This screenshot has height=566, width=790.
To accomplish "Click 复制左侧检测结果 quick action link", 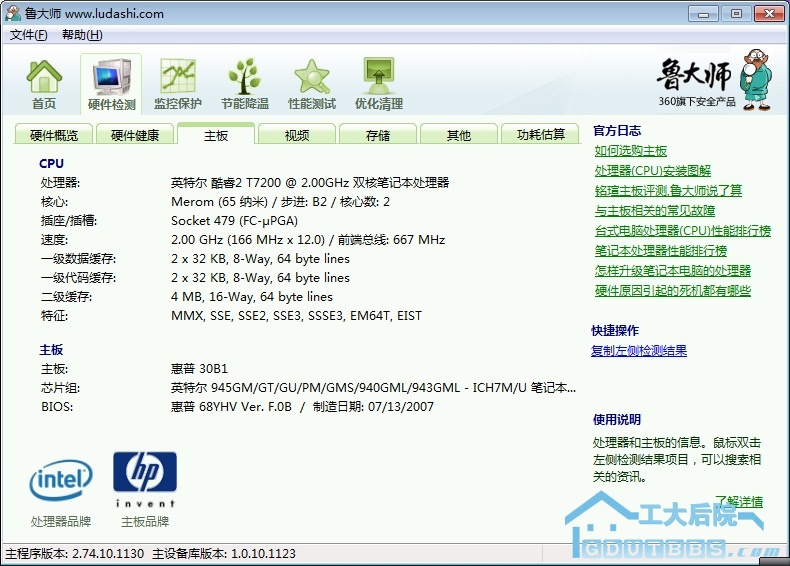I will tap(639, 351).
